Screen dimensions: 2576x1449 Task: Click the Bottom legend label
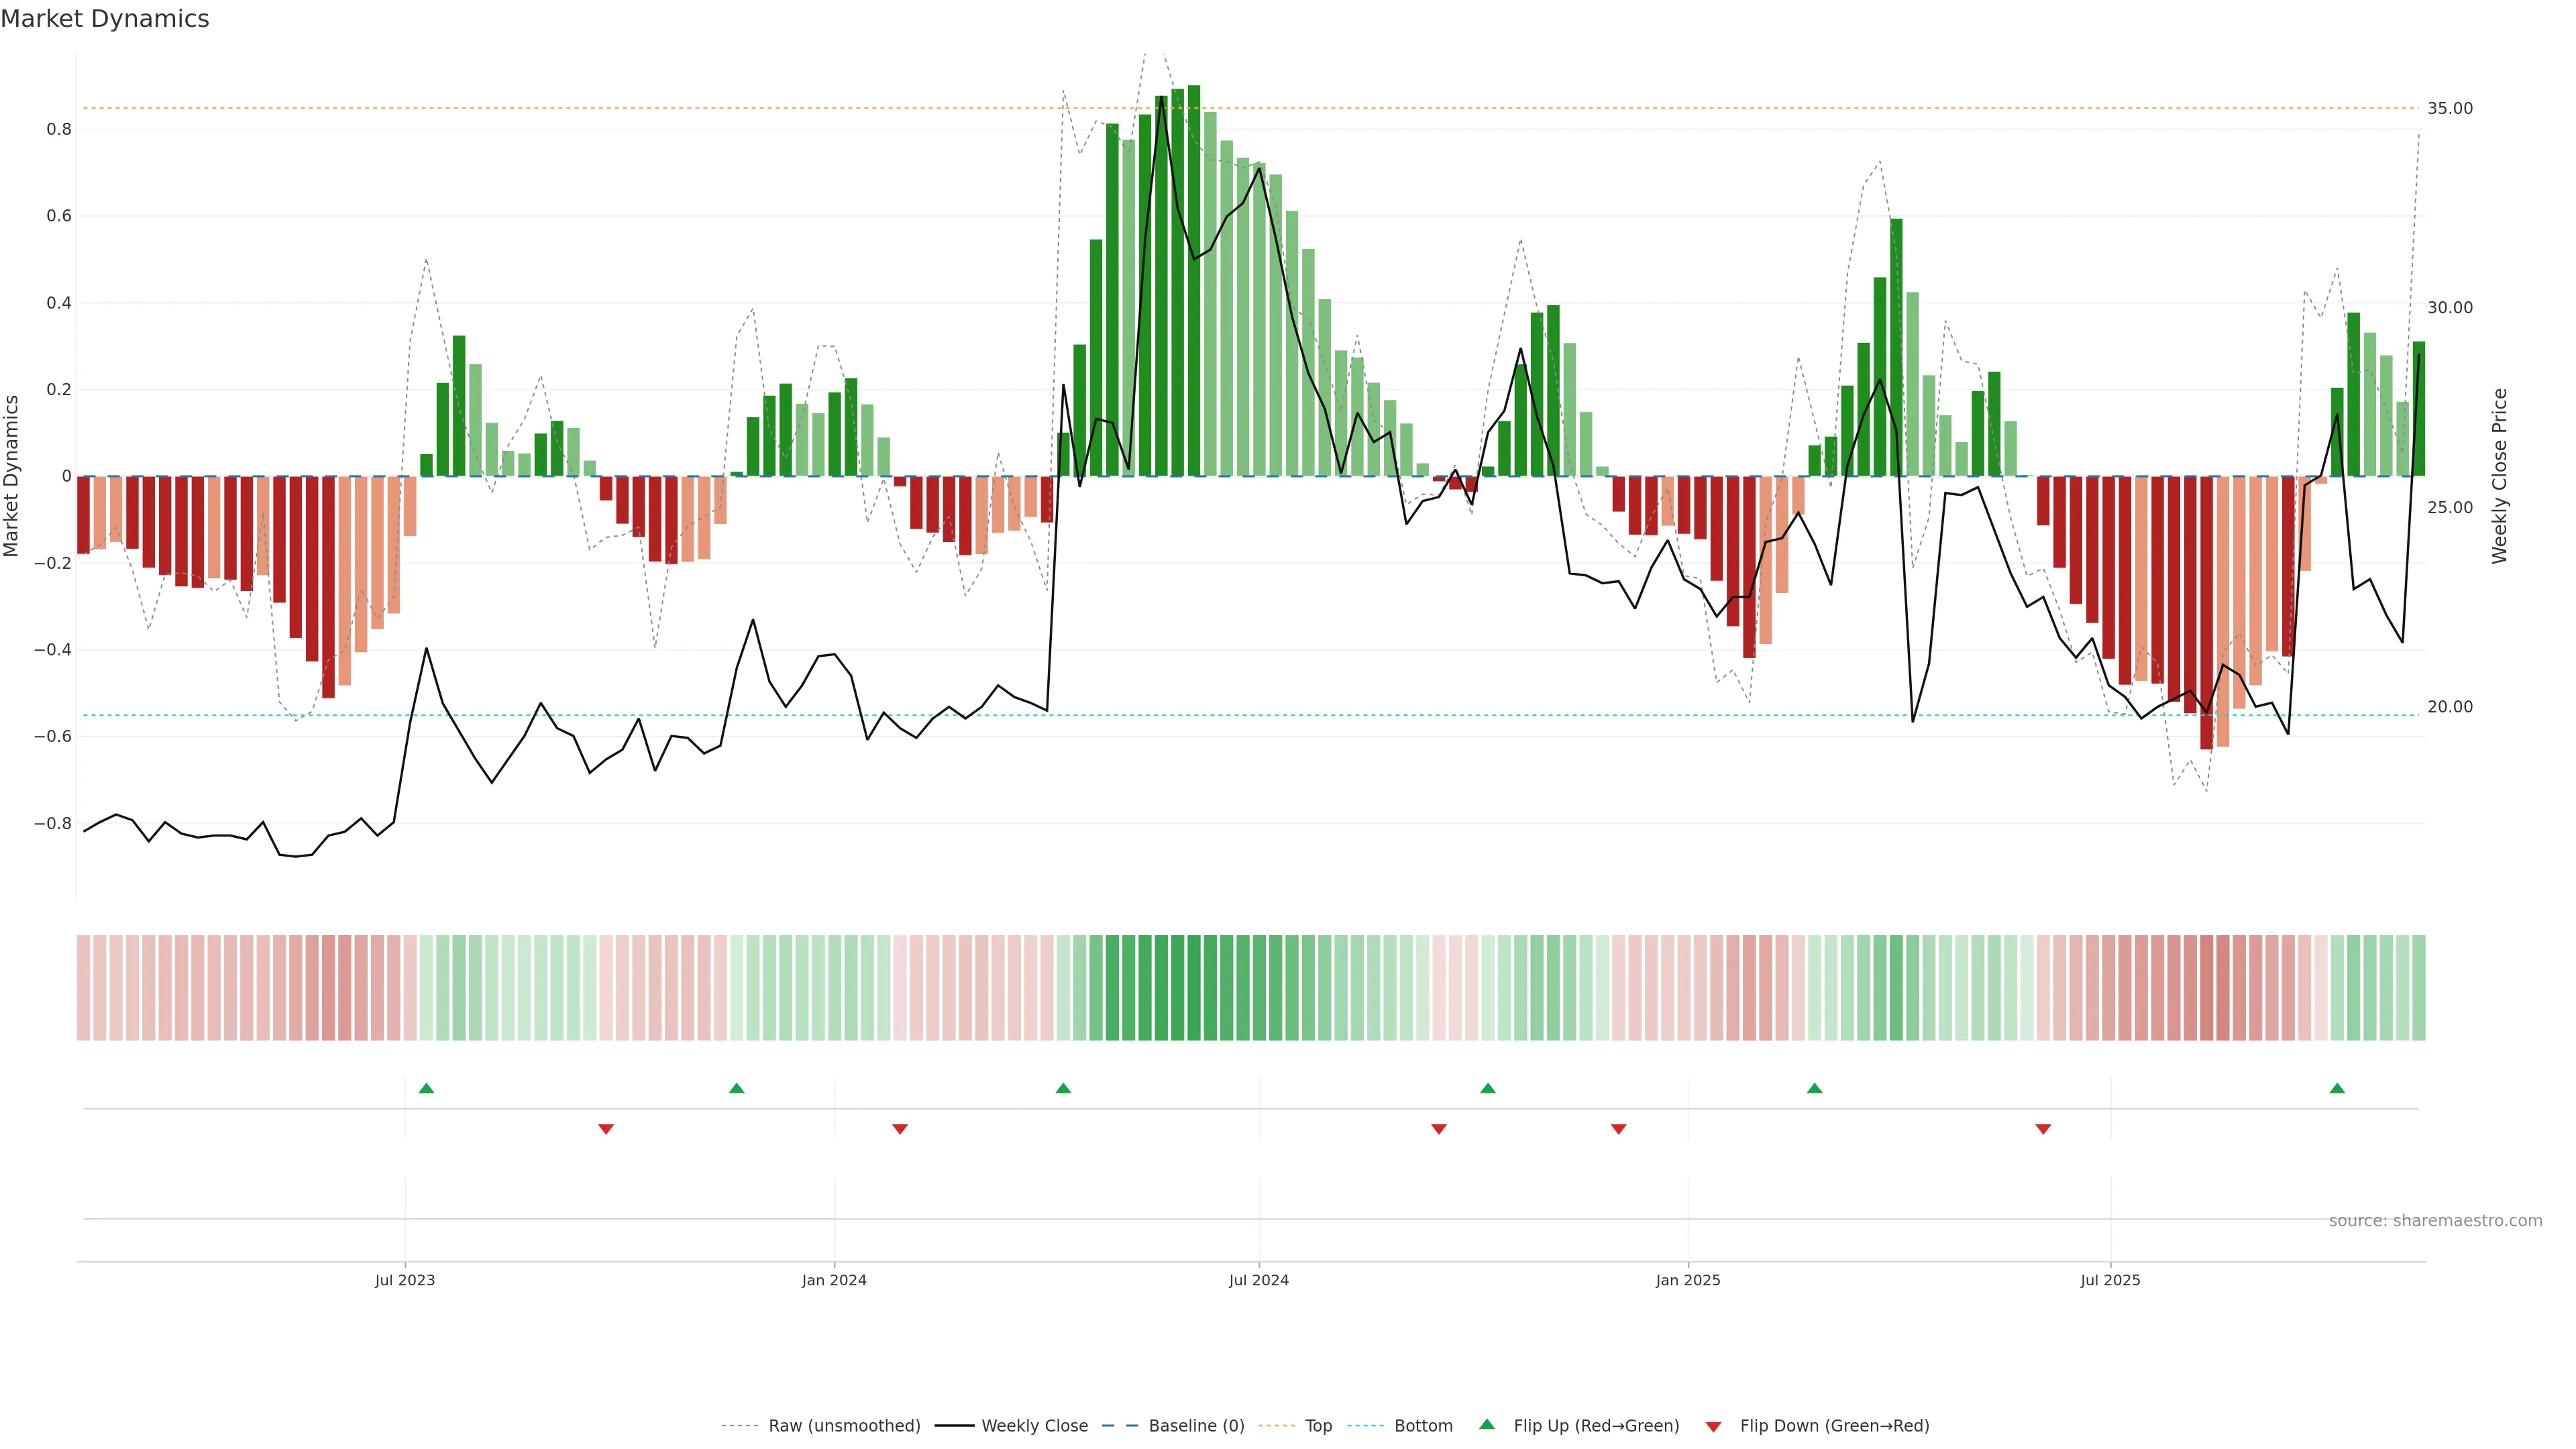[1423, 1426]
